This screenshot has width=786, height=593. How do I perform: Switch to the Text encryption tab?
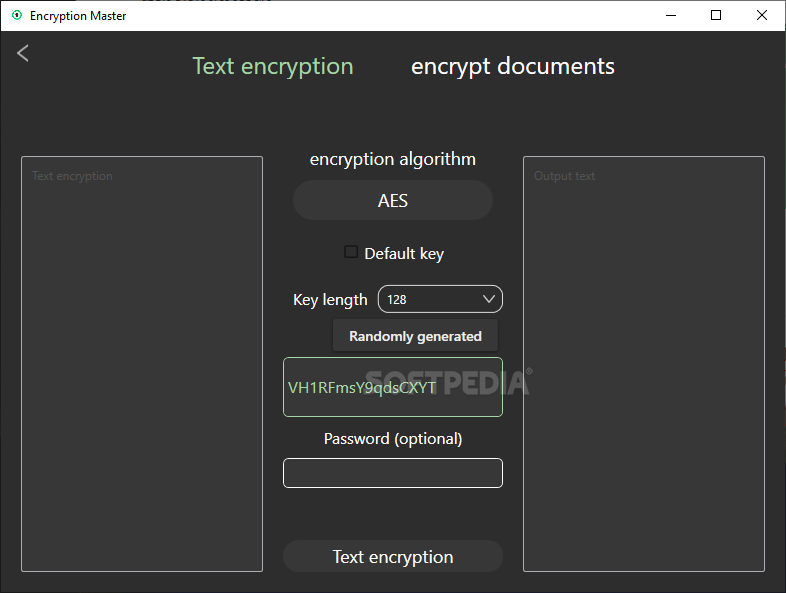click(273, 67)
